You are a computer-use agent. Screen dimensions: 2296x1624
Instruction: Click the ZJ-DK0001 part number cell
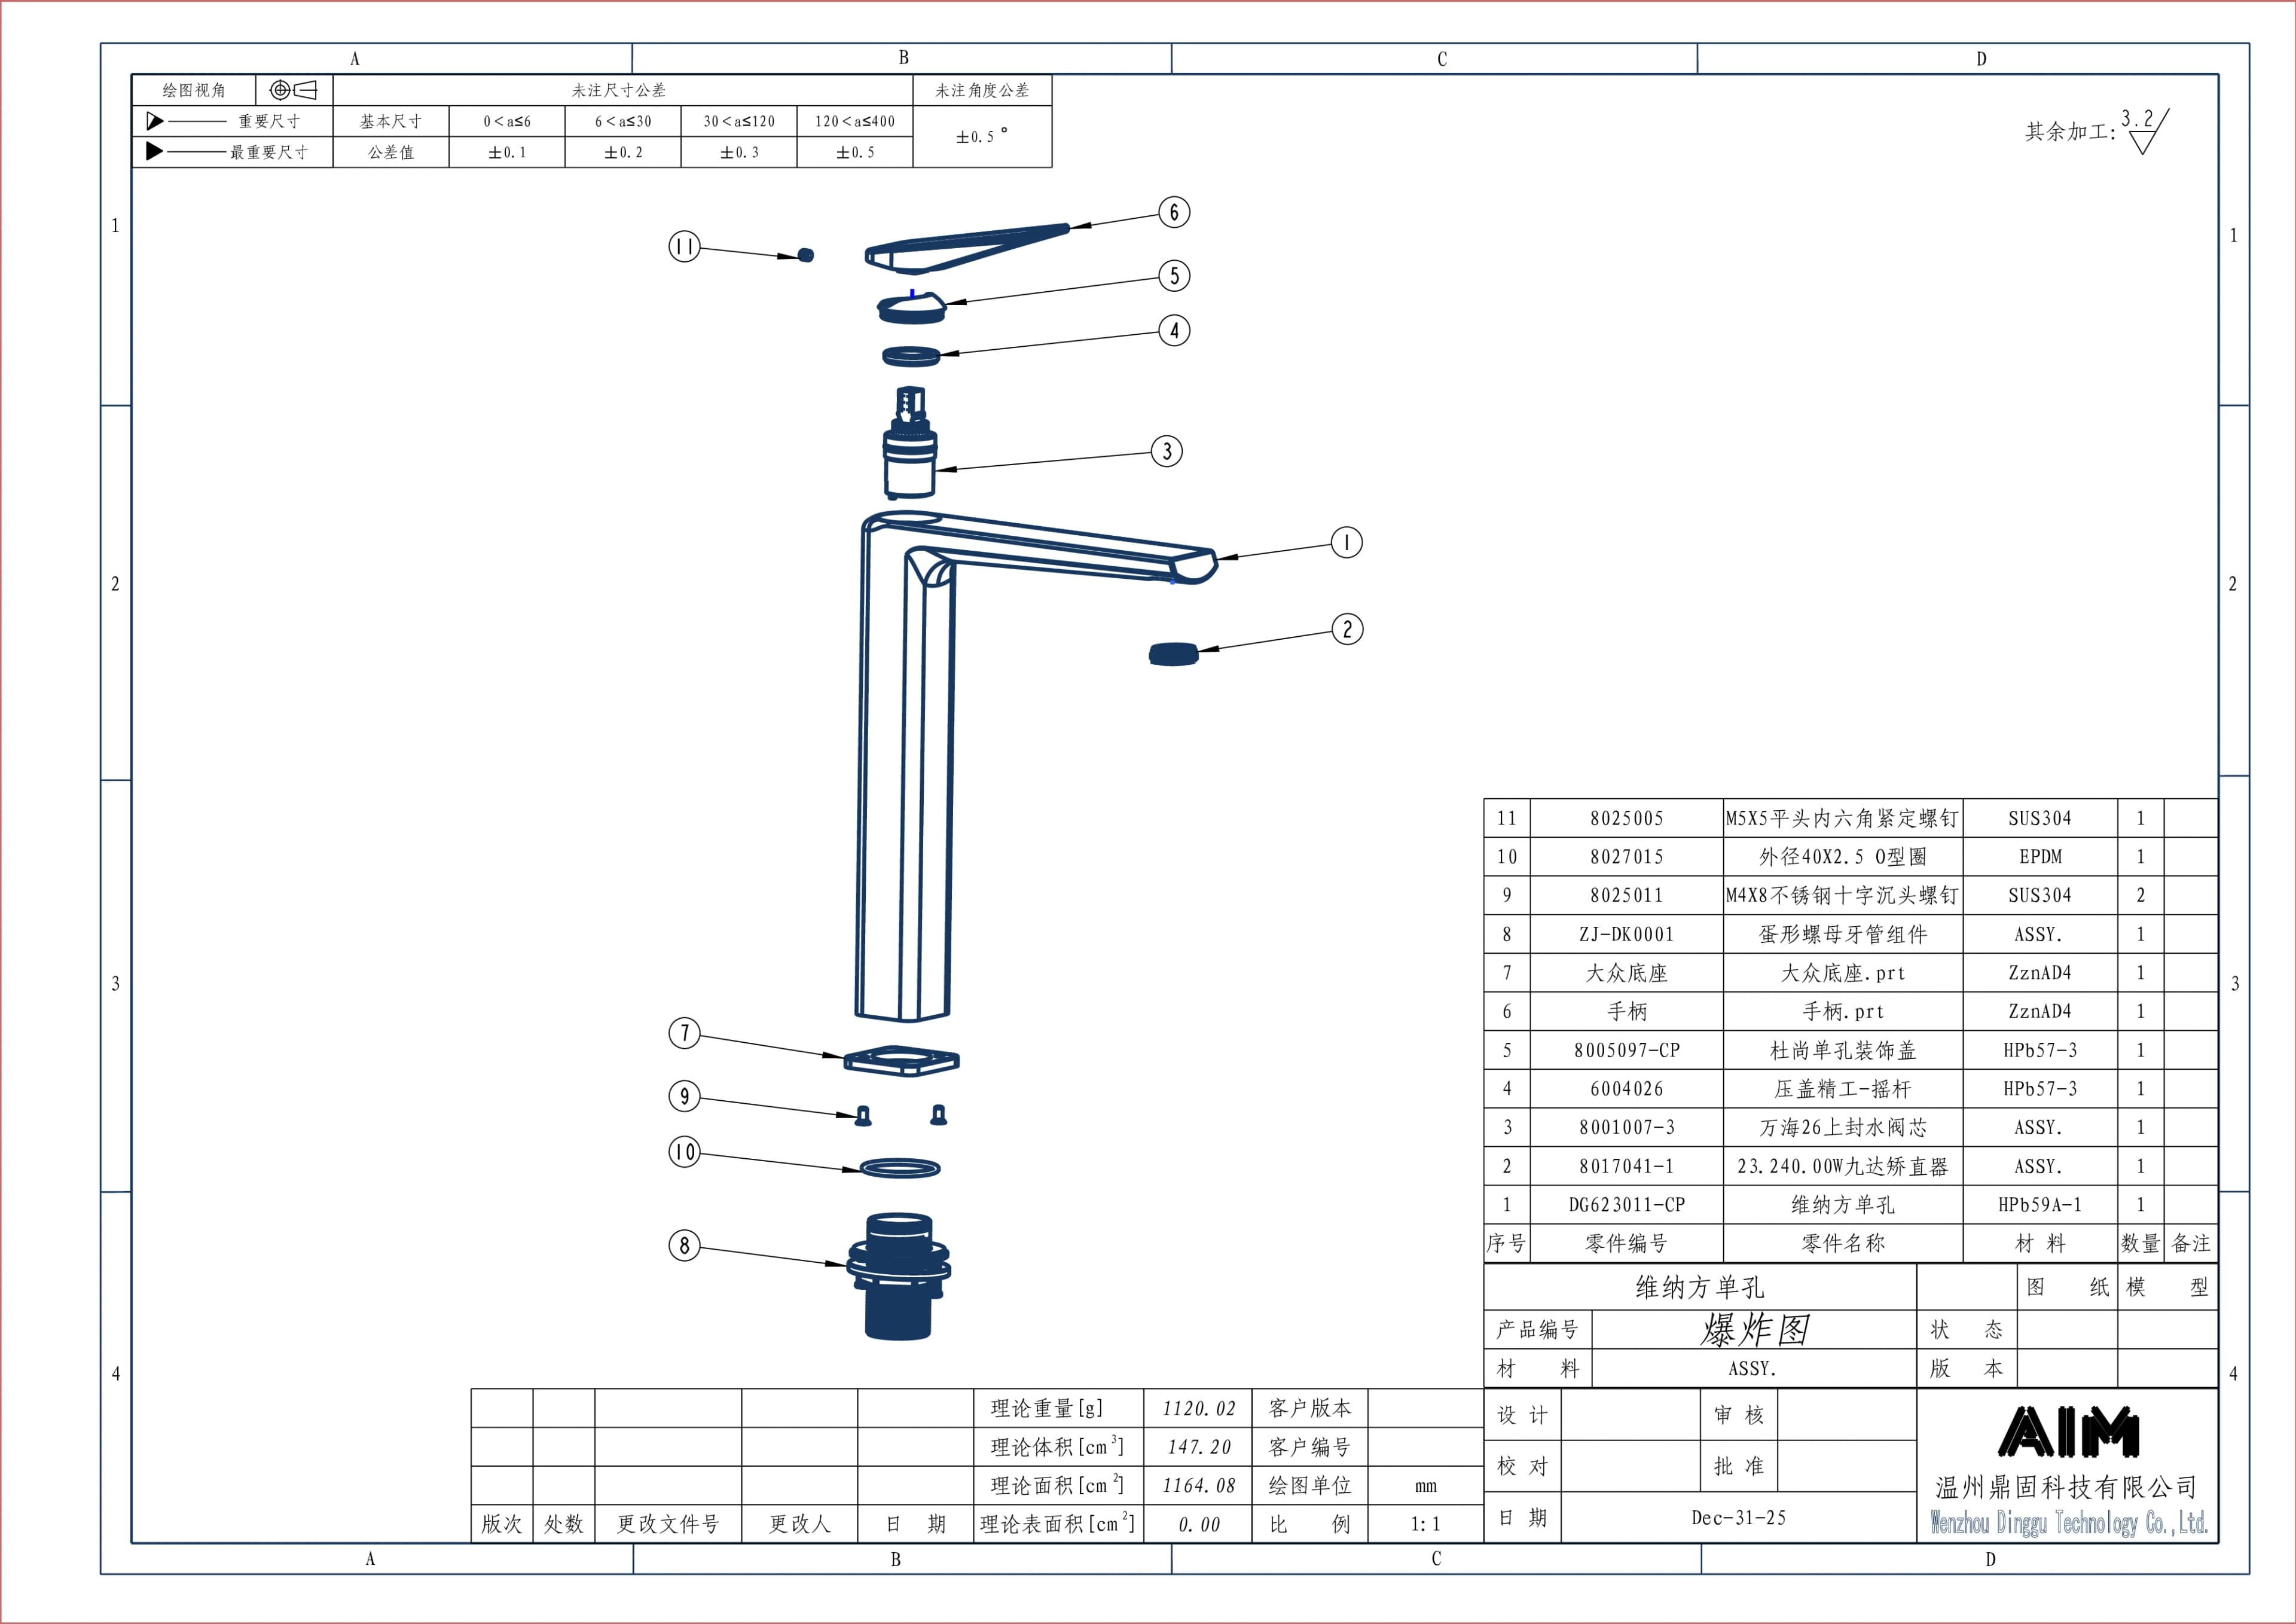point(1626,934)
